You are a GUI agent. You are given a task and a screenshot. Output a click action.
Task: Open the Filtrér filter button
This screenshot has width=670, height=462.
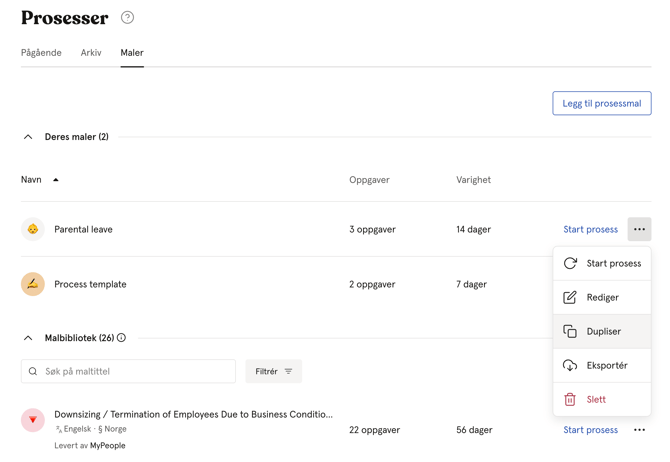(x=273, y=371)
